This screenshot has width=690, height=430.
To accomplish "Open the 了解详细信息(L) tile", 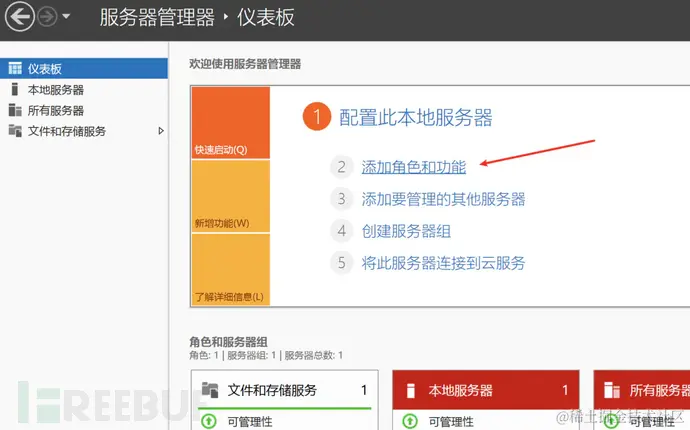I will click(231, 269).
